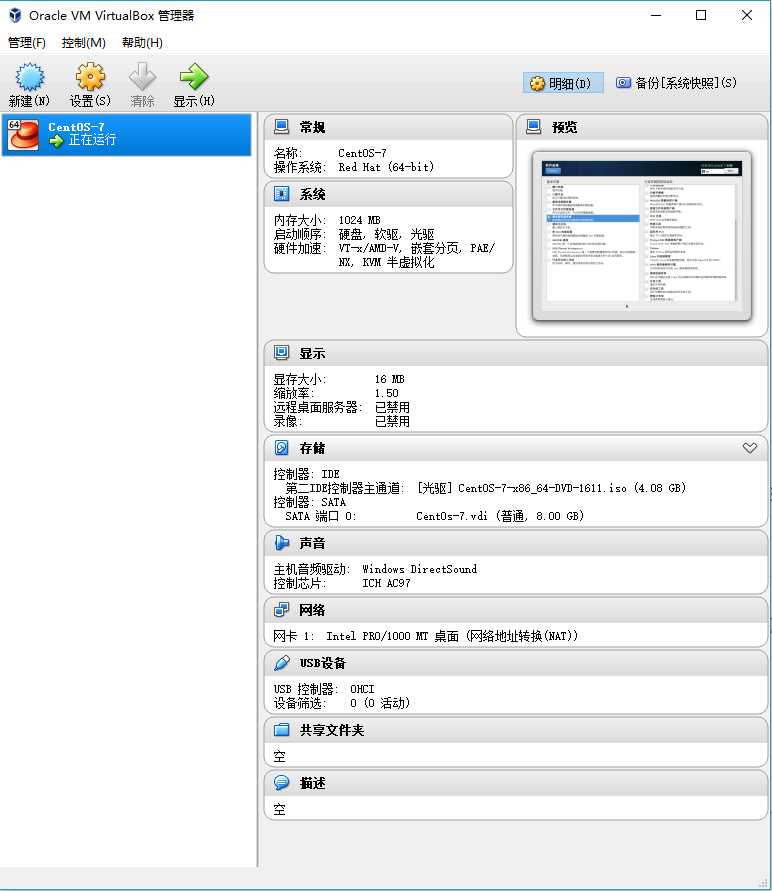Click the Windows DirectSound audio driver value
The image size is (772, 891).
pyautogui.click(x=420, y=569)
